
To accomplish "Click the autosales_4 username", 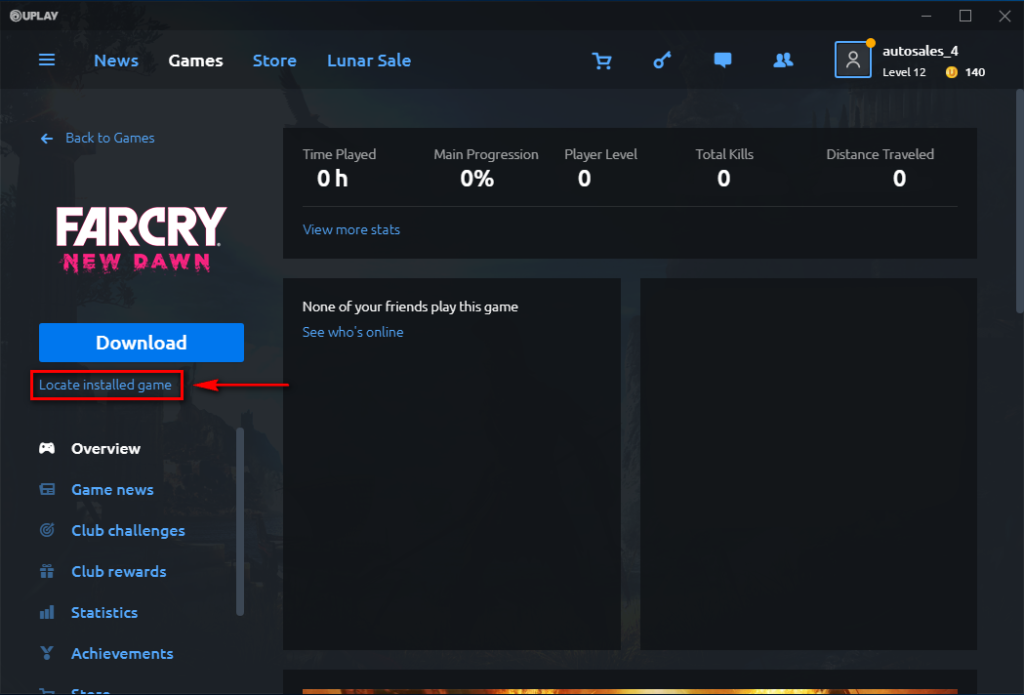I will 920,51.
